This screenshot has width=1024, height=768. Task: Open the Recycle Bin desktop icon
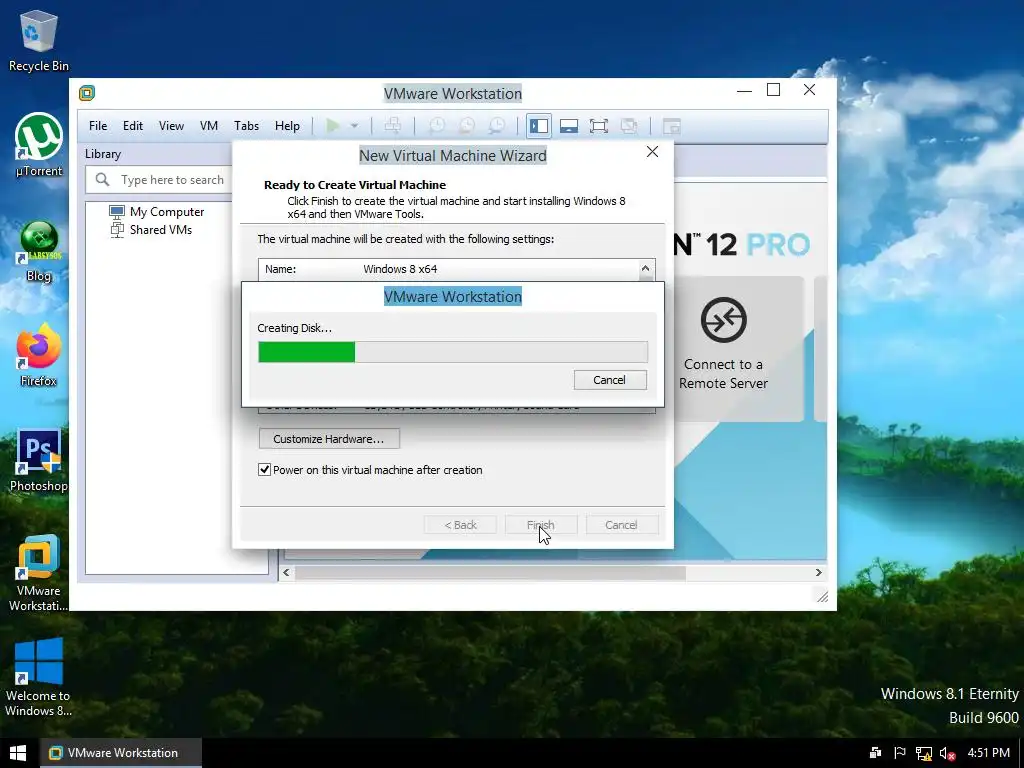click(x=39, y=41)
